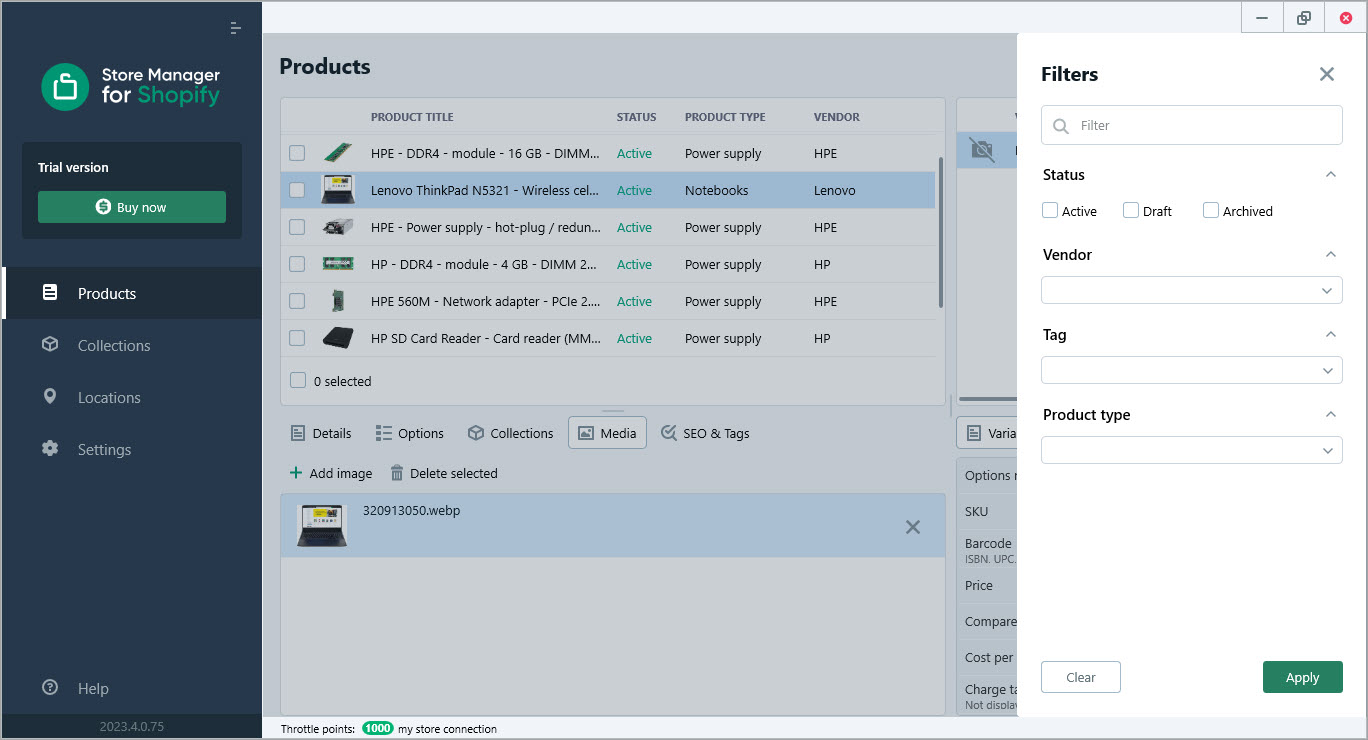Click the products list vertical scrollbar
The image size is (1368, 740).
tap(940, 232)
